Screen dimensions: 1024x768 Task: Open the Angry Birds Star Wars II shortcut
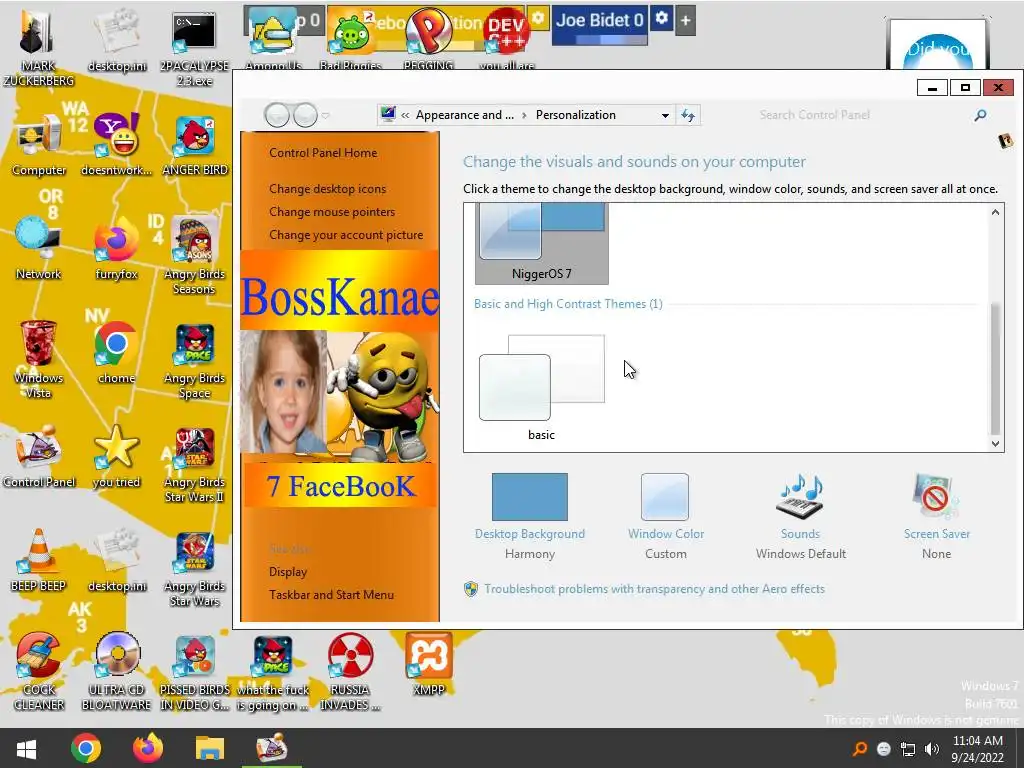[195, 465]
